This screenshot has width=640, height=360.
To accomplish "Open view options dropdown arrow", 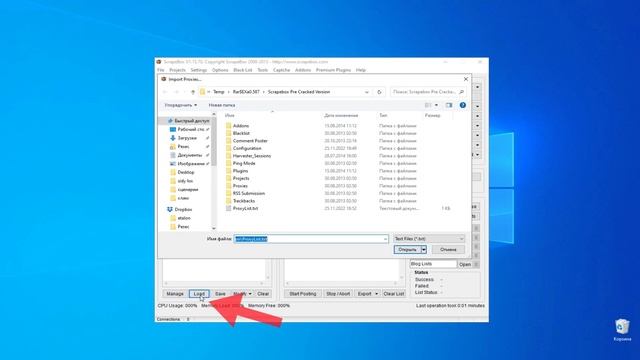I will pos(436,105).
